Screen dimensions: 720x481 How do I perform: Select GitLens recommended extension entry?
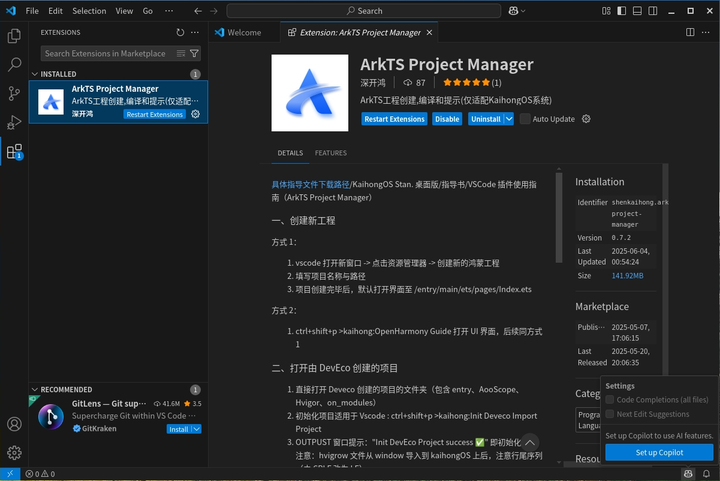point(118,416)
